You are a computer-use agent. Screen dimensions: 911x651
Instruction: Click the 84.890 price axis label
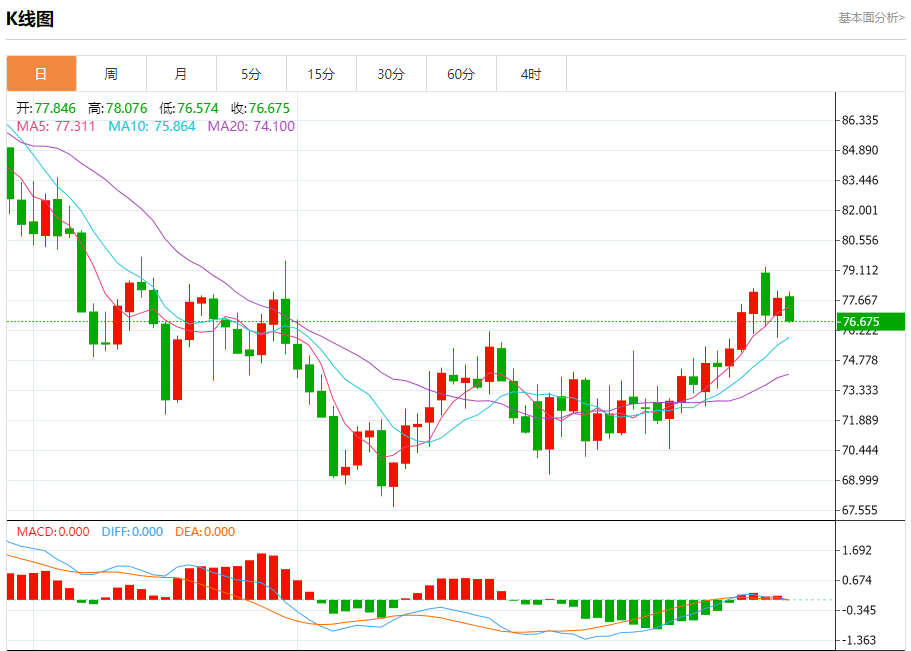[x=860, y=151]
